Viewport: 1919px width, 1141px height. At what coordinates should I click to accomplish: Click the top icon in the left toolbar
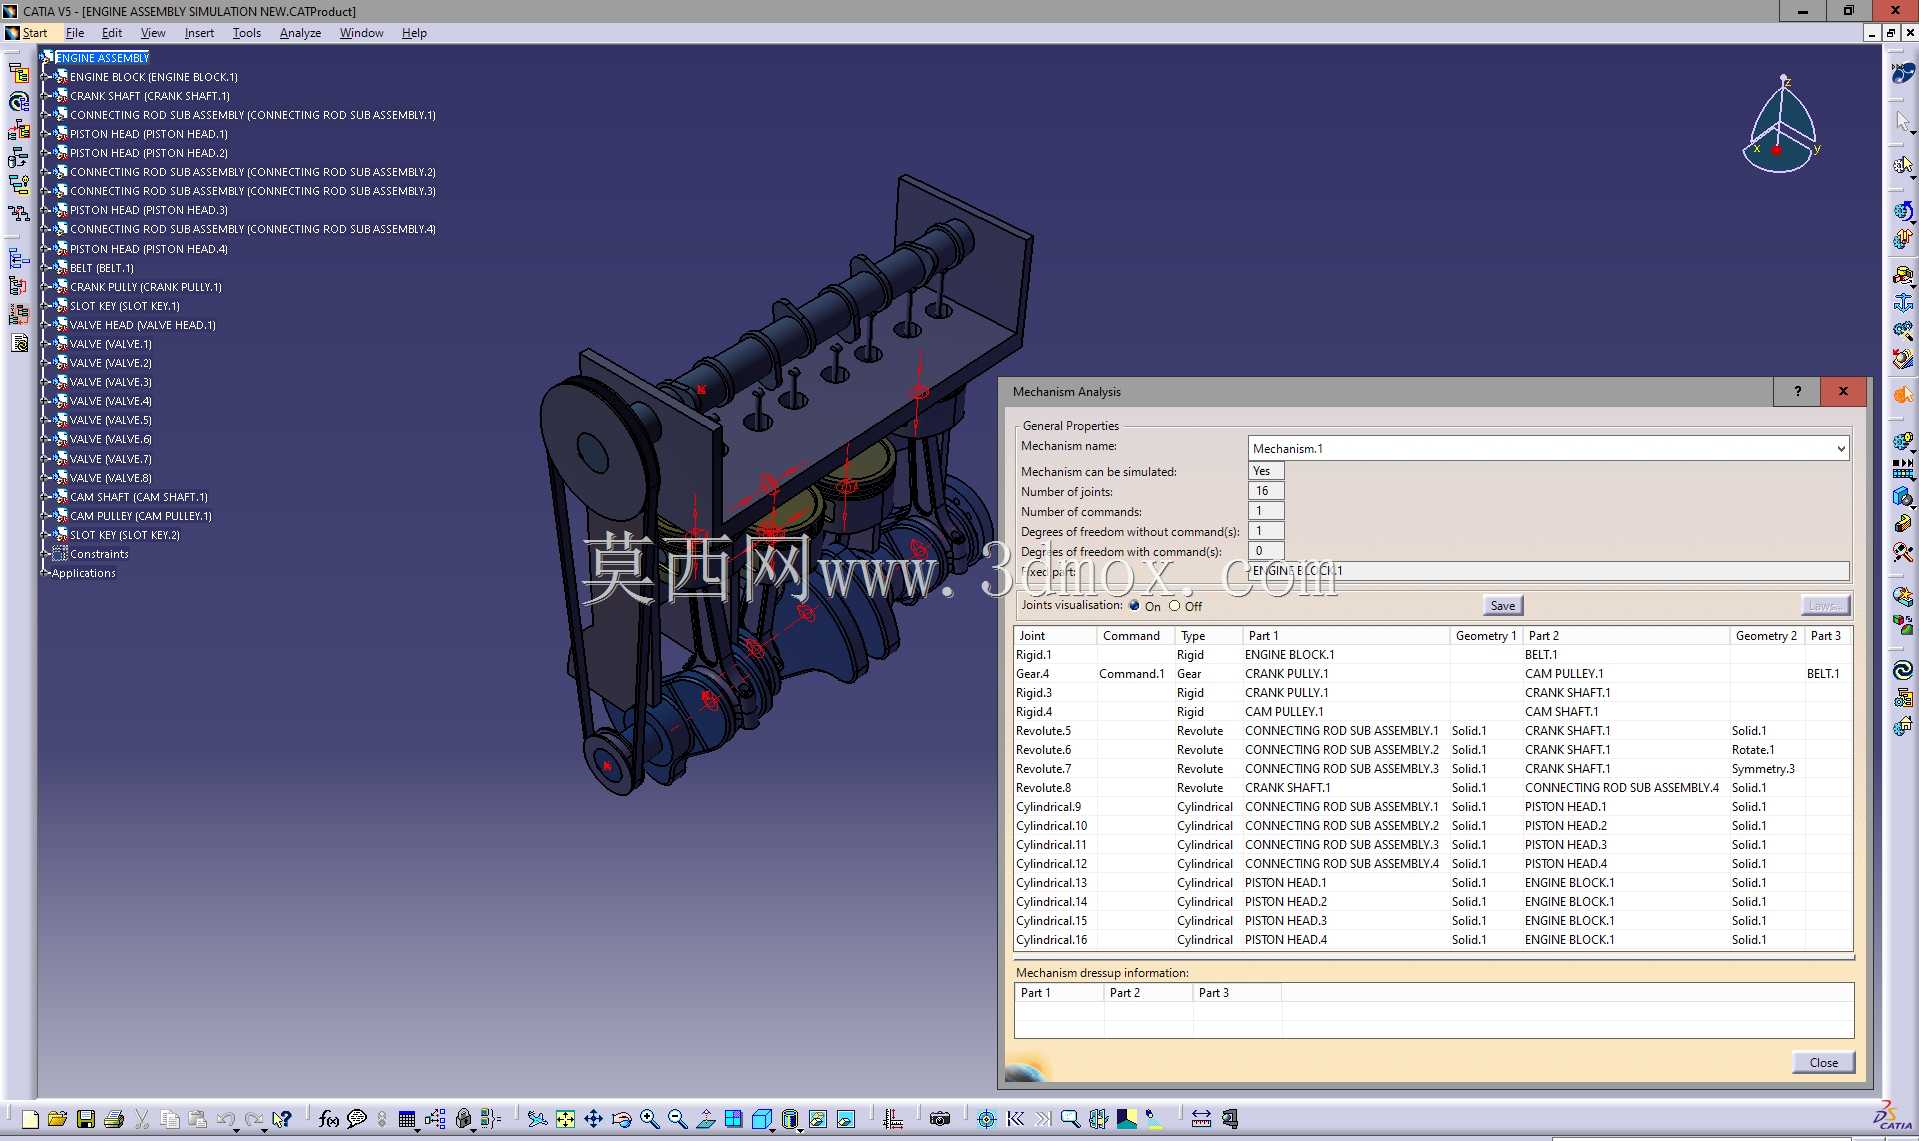pos(19,73)
